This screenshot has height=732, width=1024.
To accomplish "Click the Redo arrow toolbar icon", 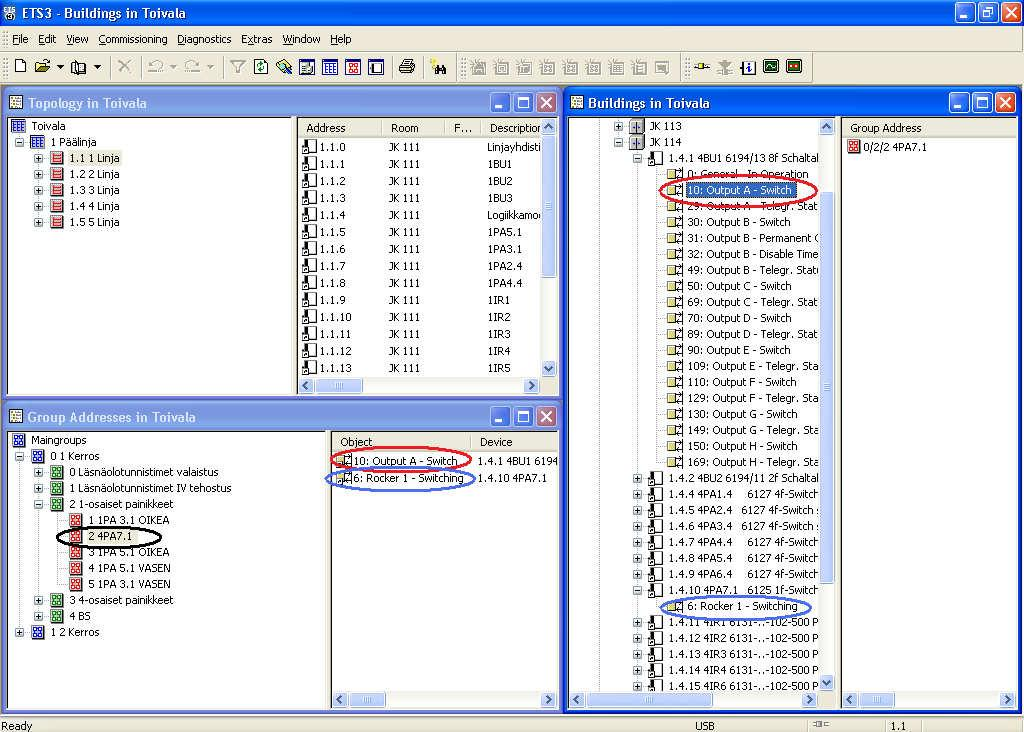I will tap(192, 67).
